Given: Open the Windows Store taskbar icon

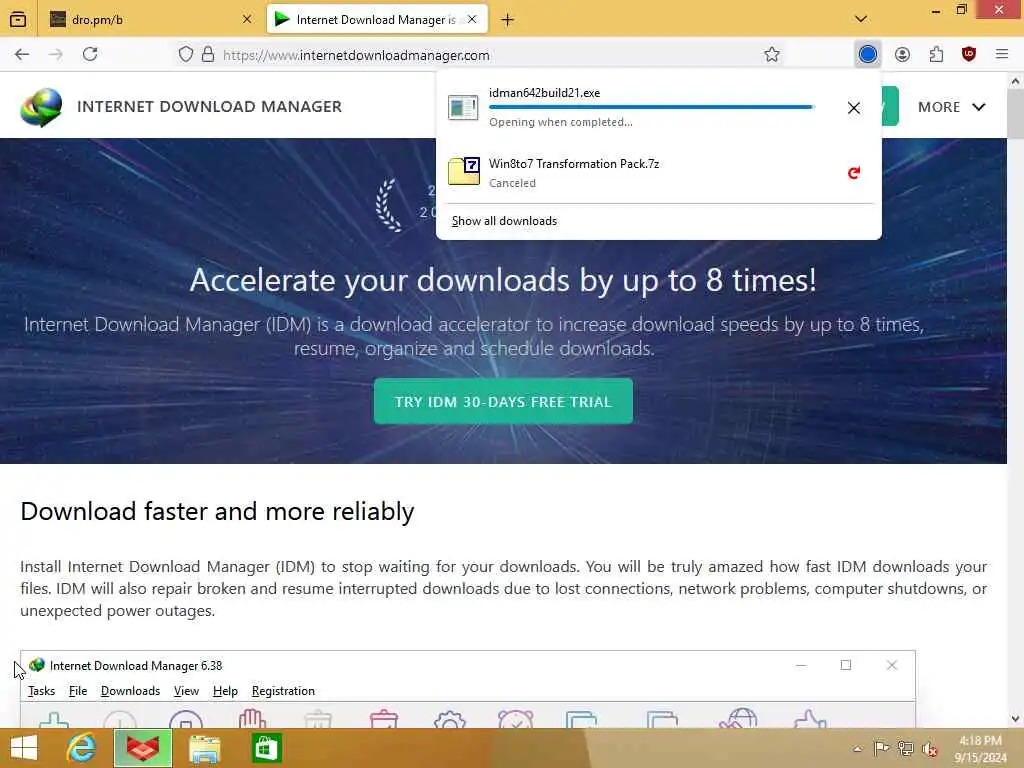Looking at the screenshot, I should click(x=266, y=748).
